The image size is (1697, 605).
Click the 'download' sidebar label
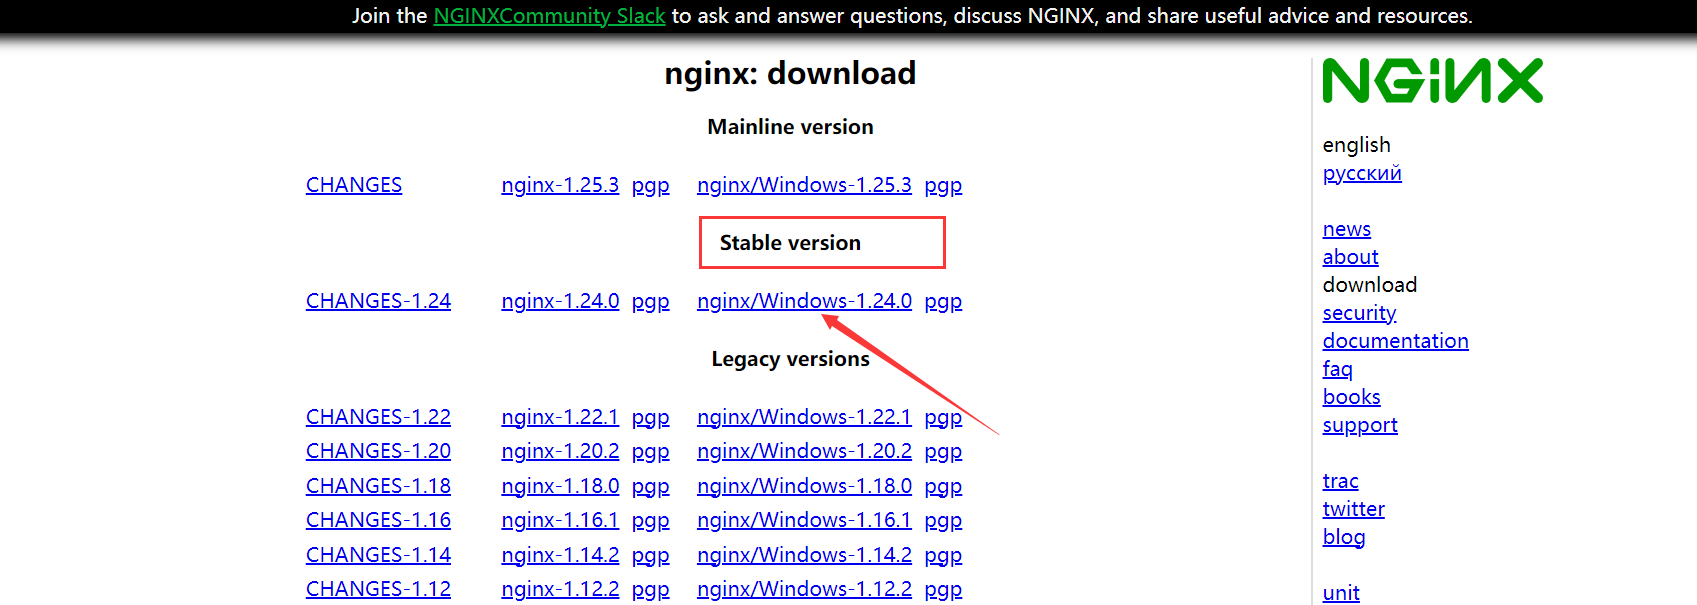coord(1369,285)
